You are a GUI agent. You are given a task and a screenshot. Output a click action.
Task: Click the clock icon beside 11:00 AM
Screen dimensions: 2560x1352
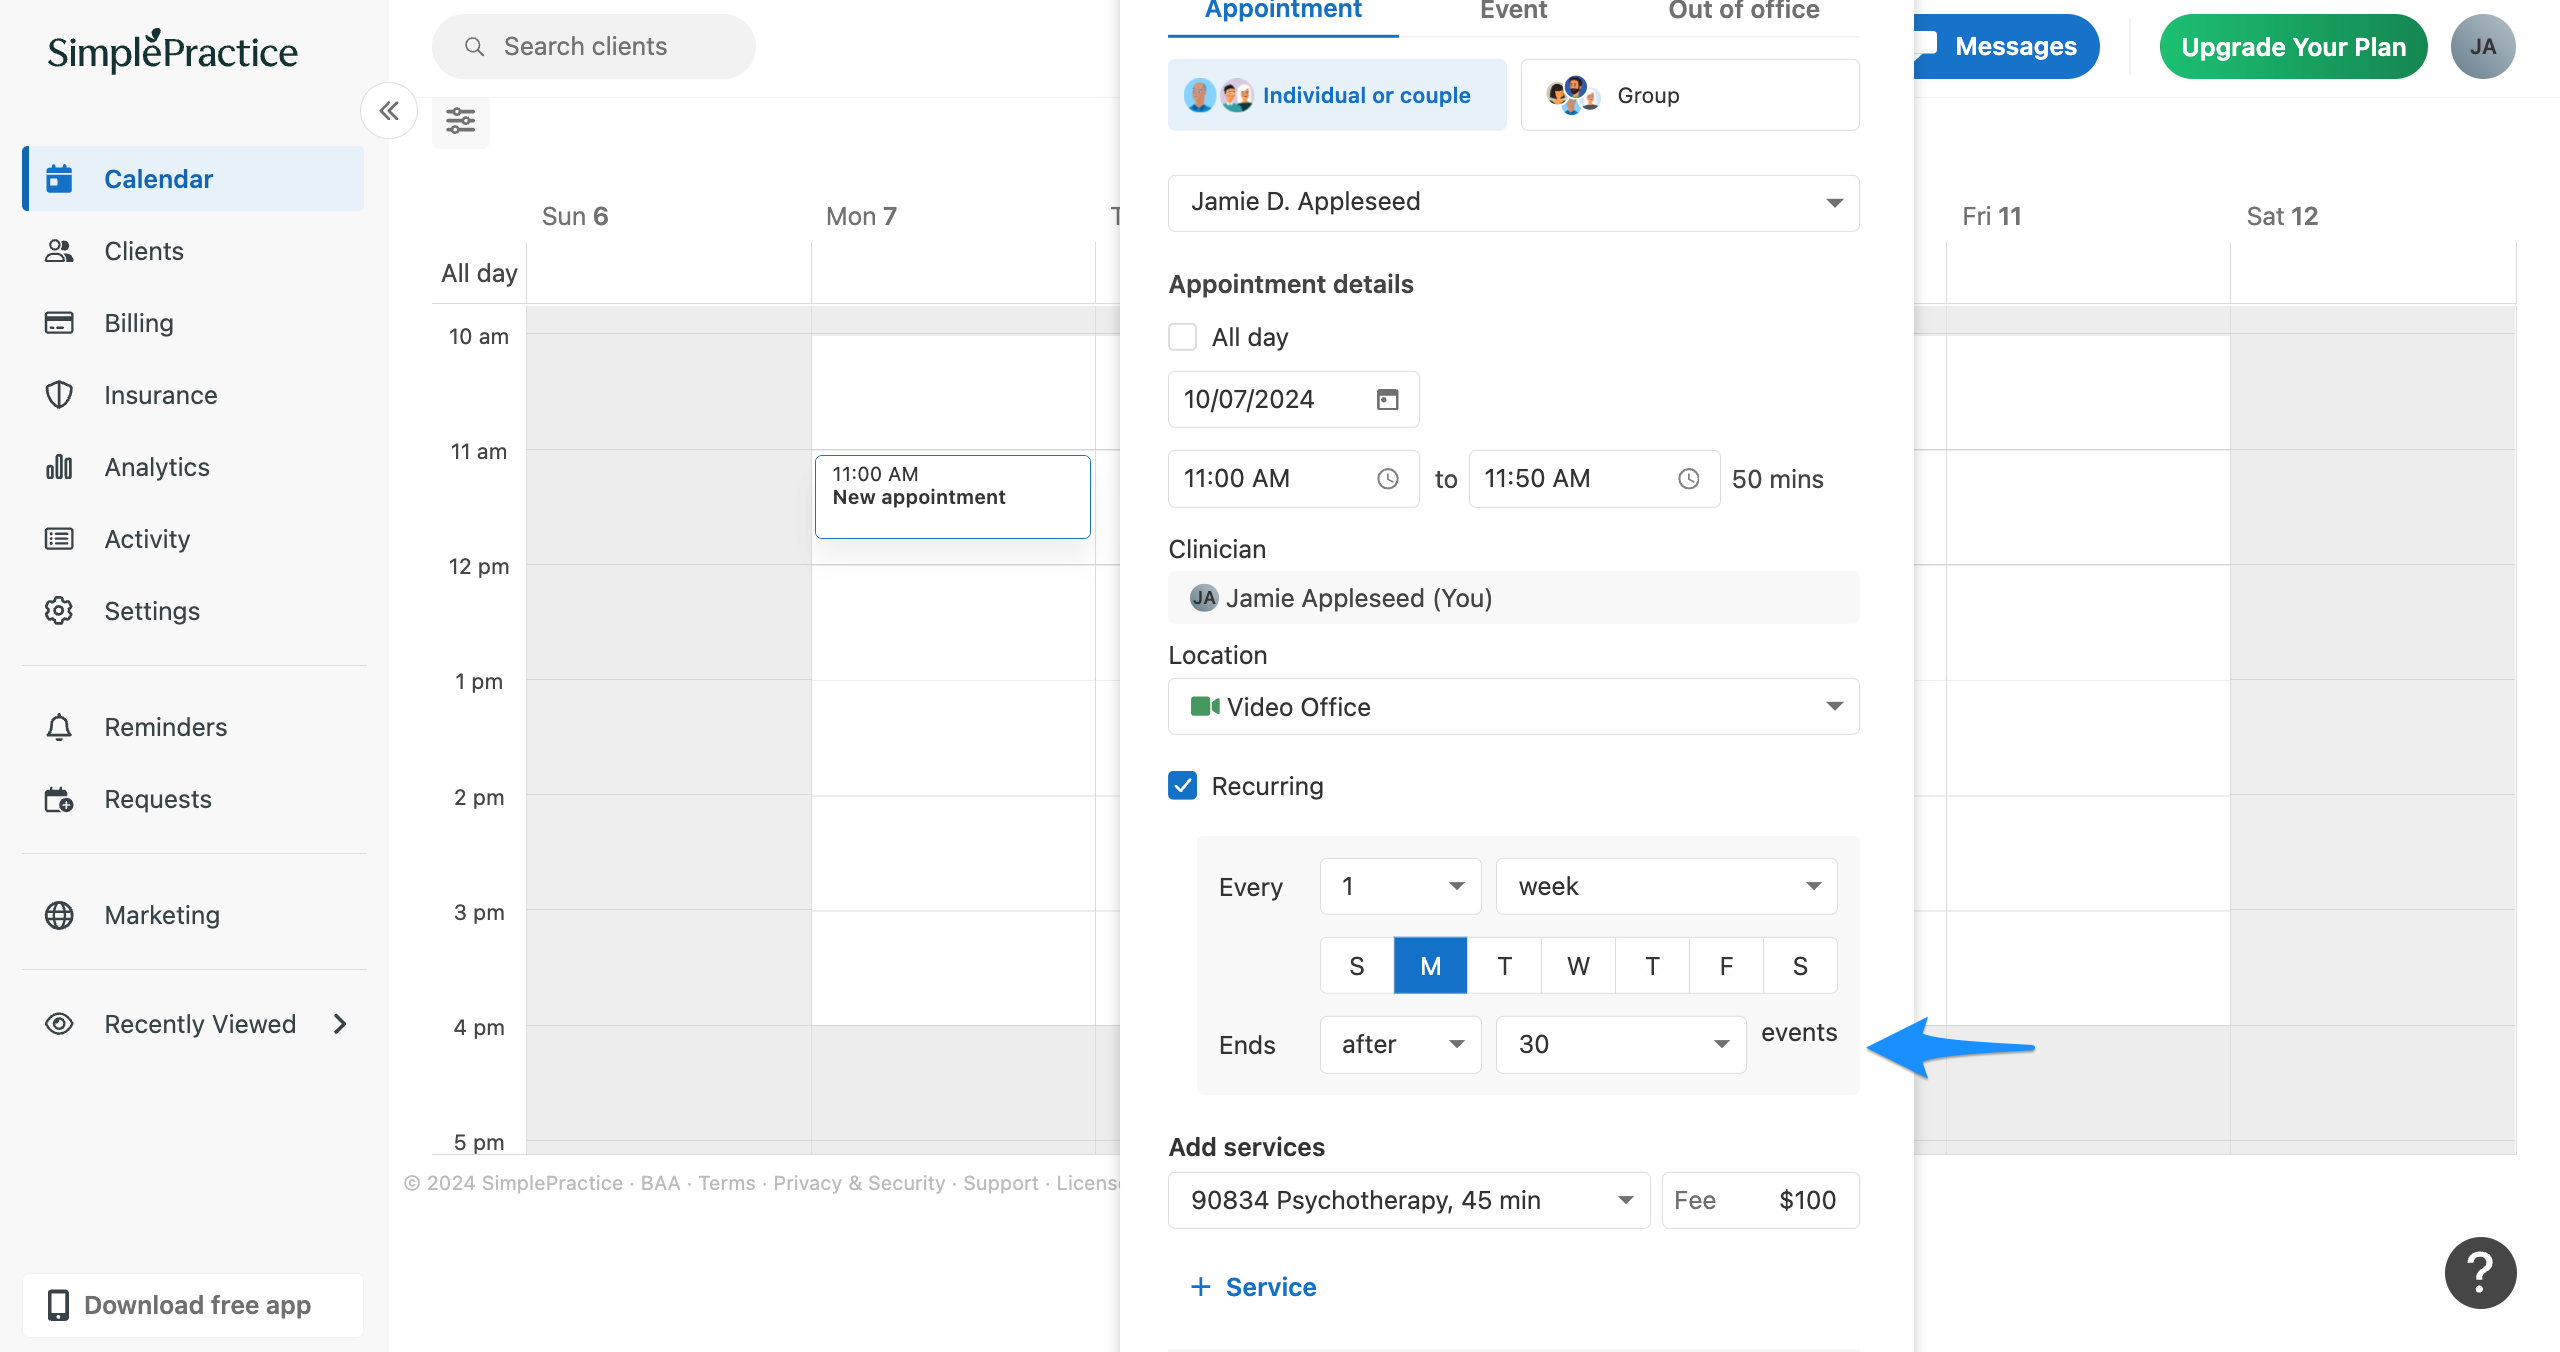coord(1388,478)
